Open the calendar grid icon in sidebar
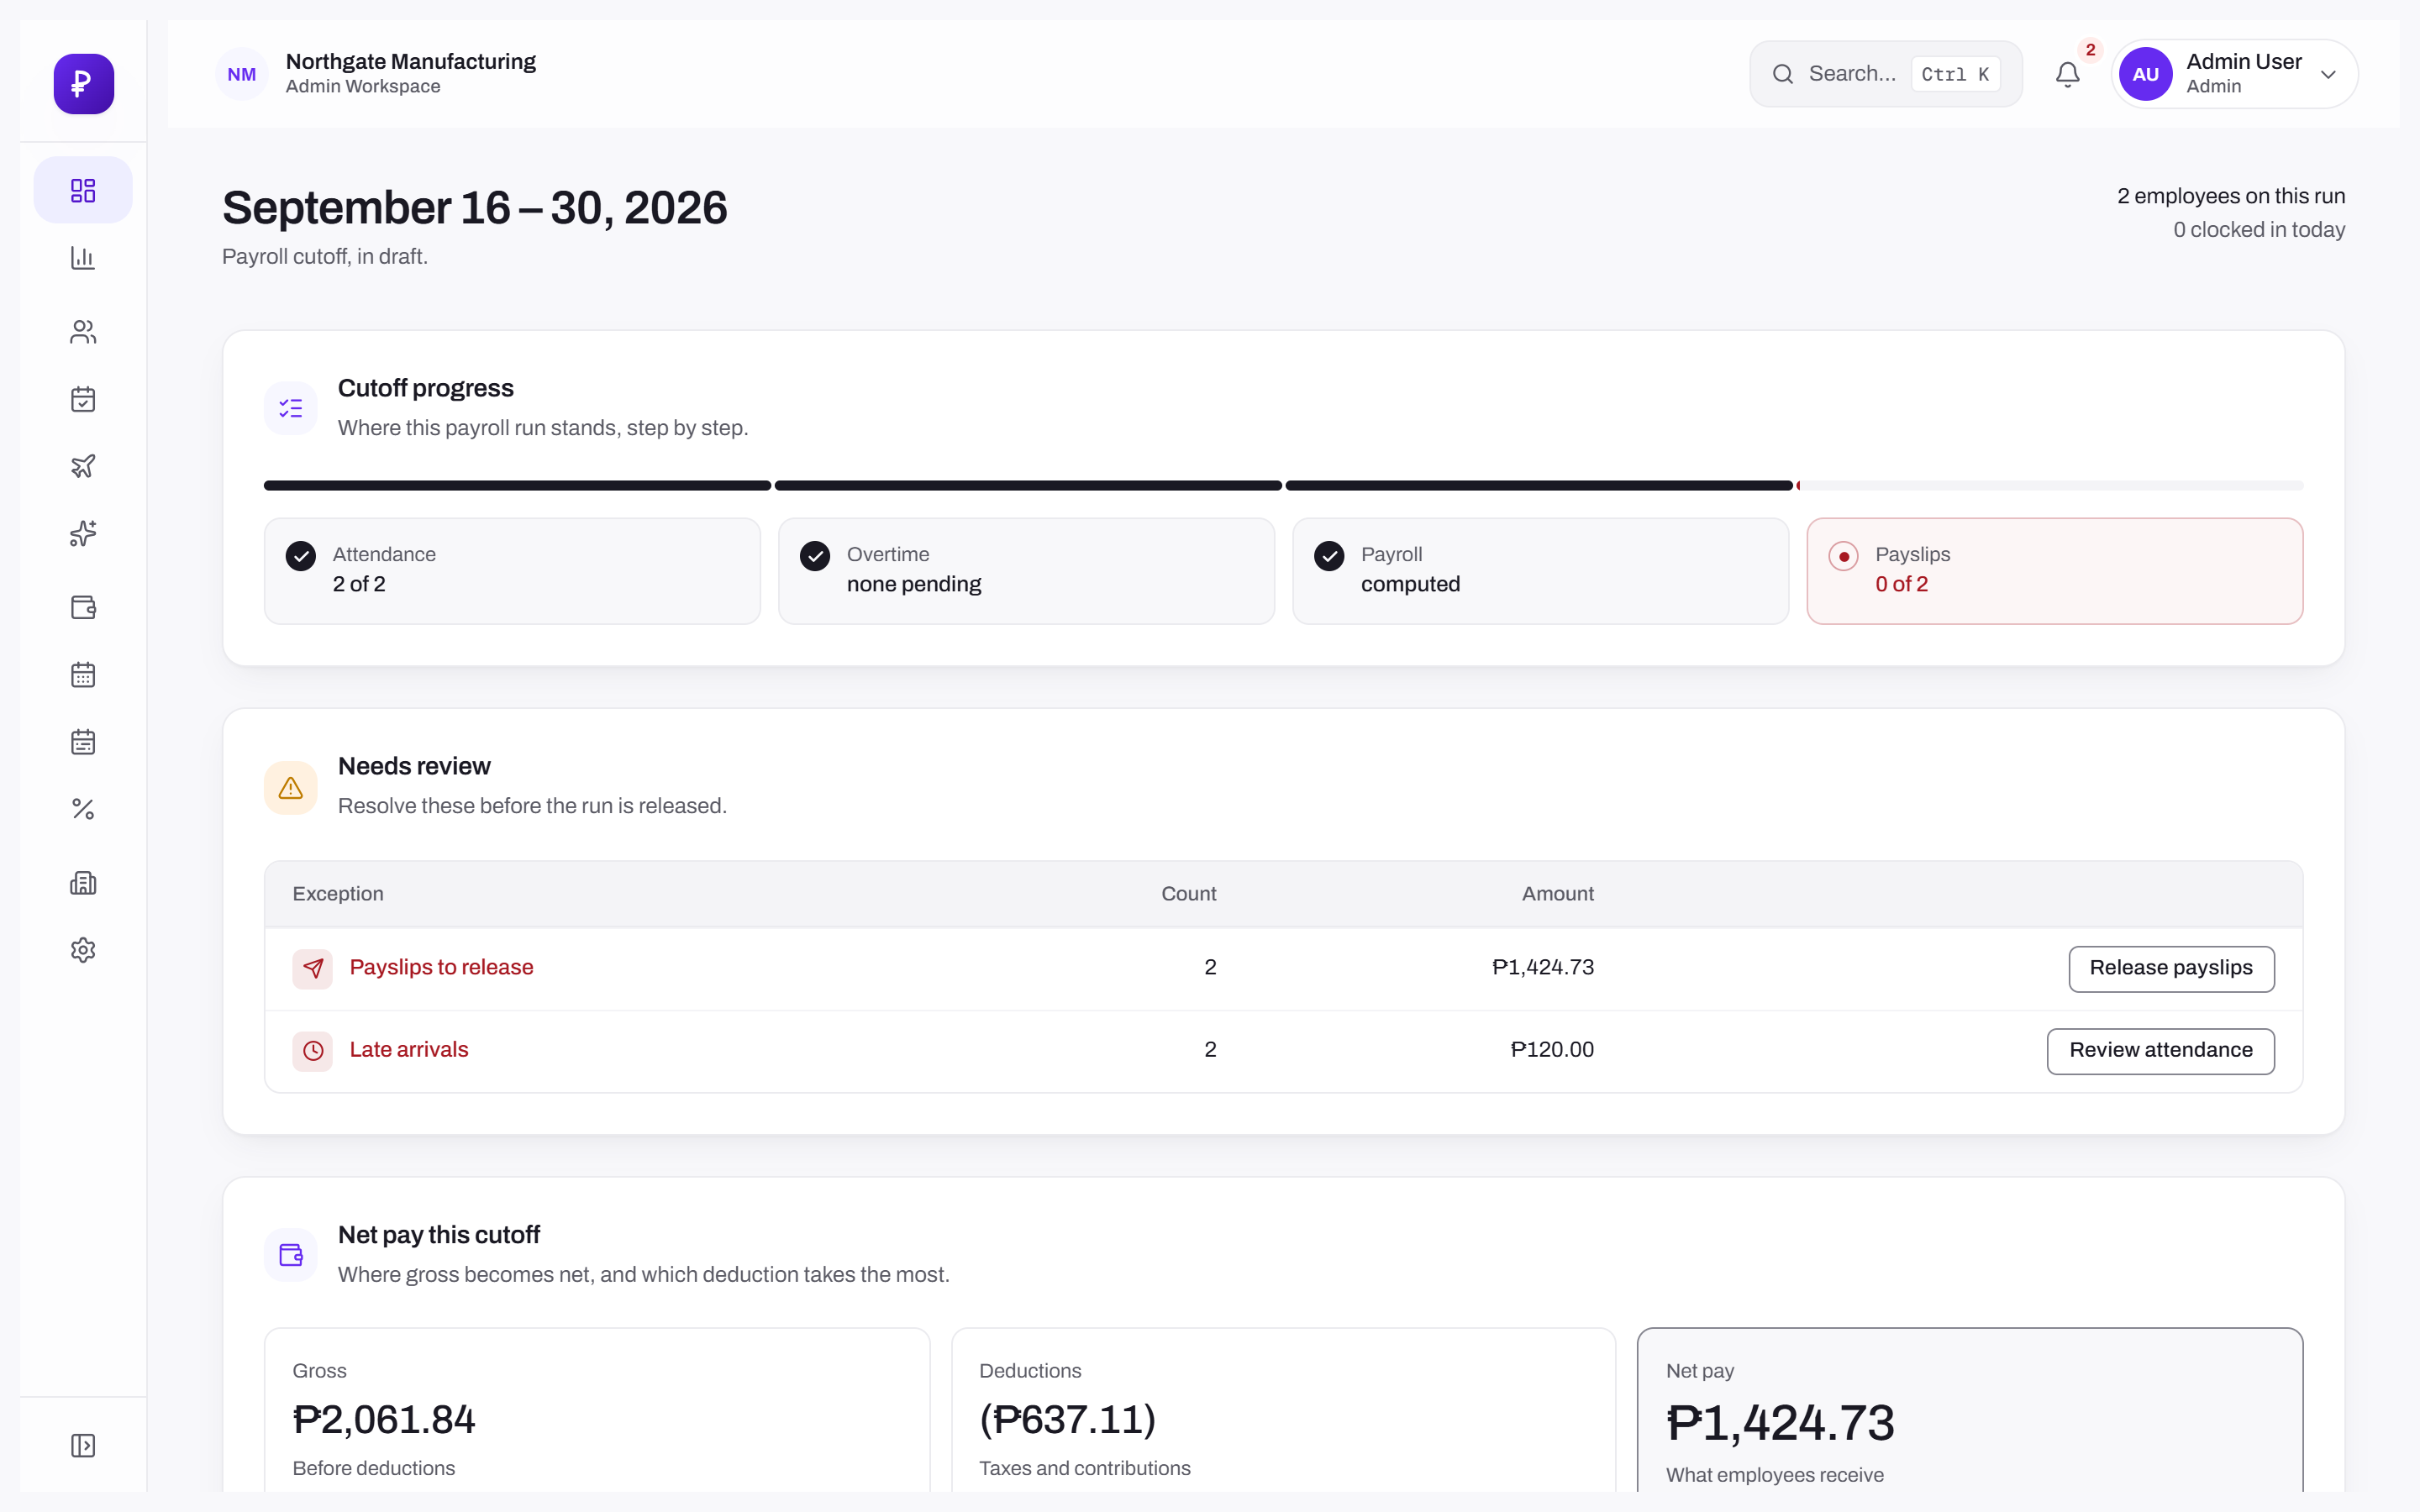The width and height of the screenshot is (2420, 1512). click(83, 675)
